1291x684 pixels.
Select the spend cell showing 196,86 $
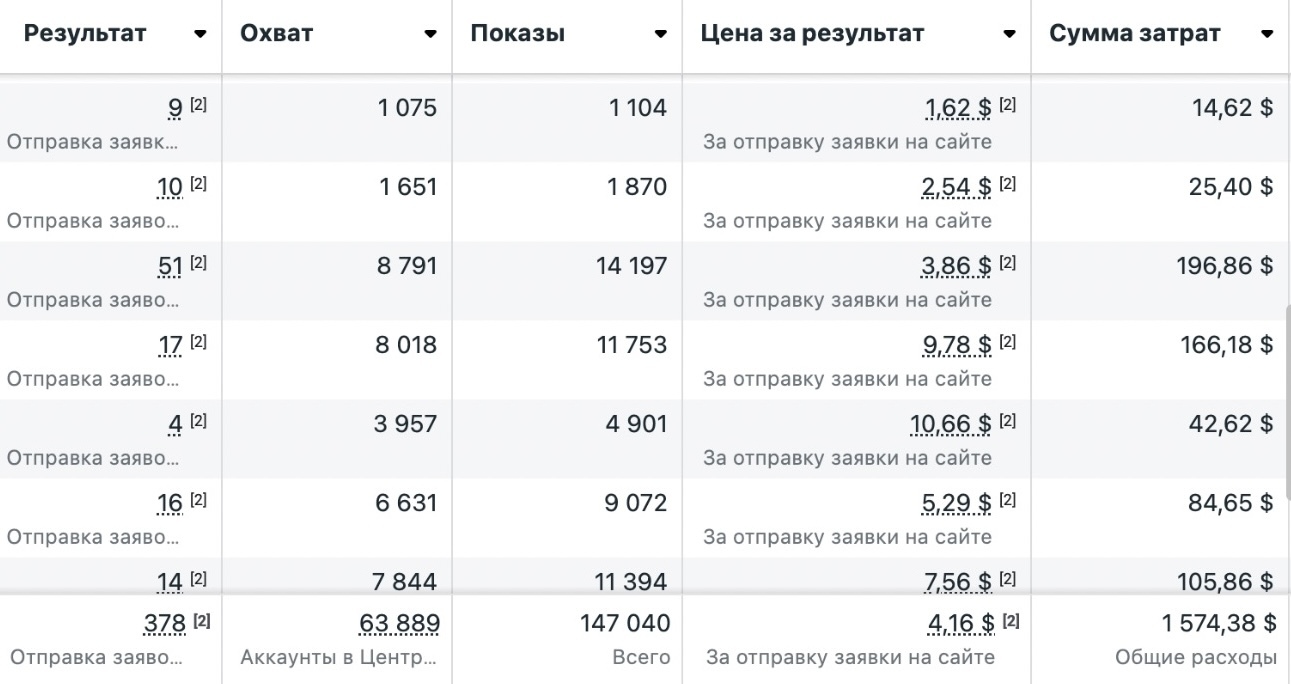coord(1230,266)
